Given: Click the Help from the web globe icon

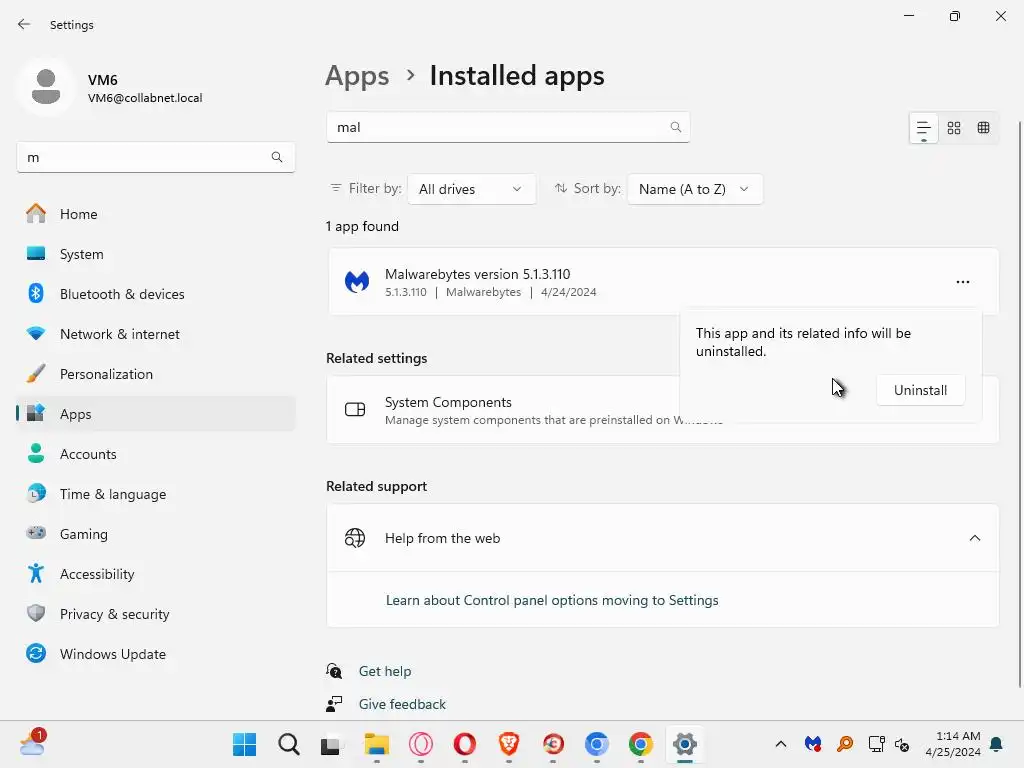Looking at the screenshot, I should [355, 538].
